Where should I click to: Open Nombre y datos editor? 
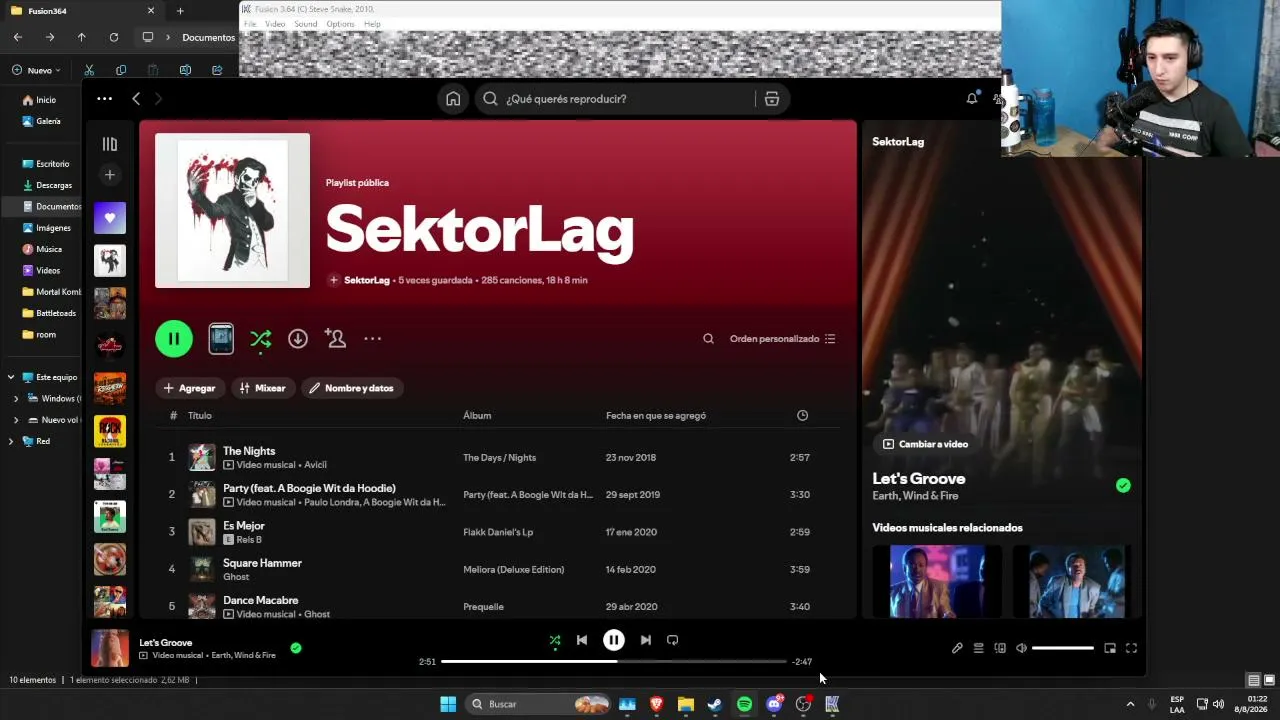tap(352, 388)
